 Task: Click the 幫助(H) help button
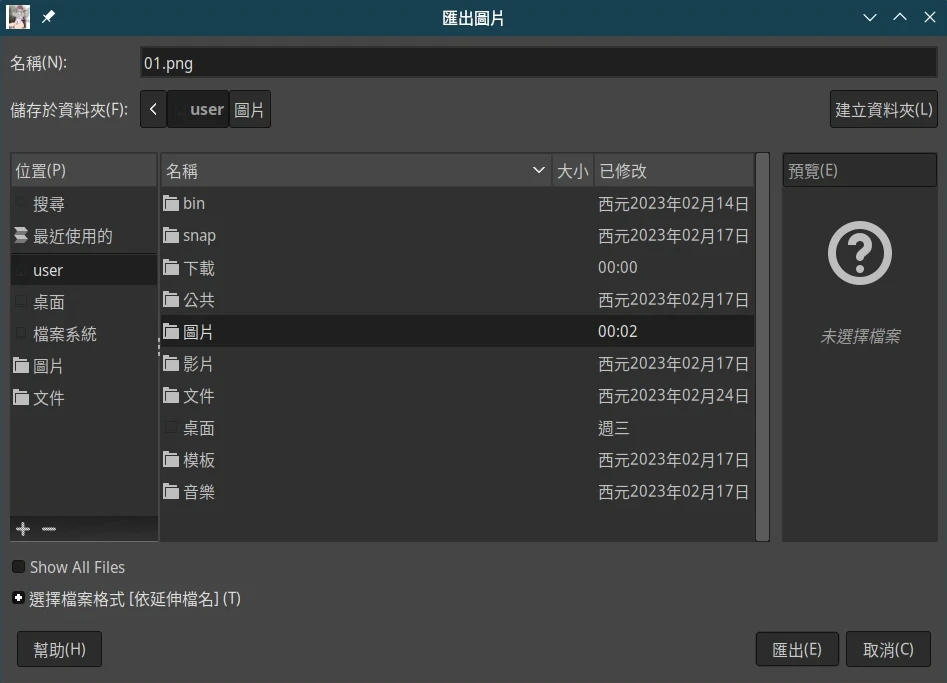[59, 649]
